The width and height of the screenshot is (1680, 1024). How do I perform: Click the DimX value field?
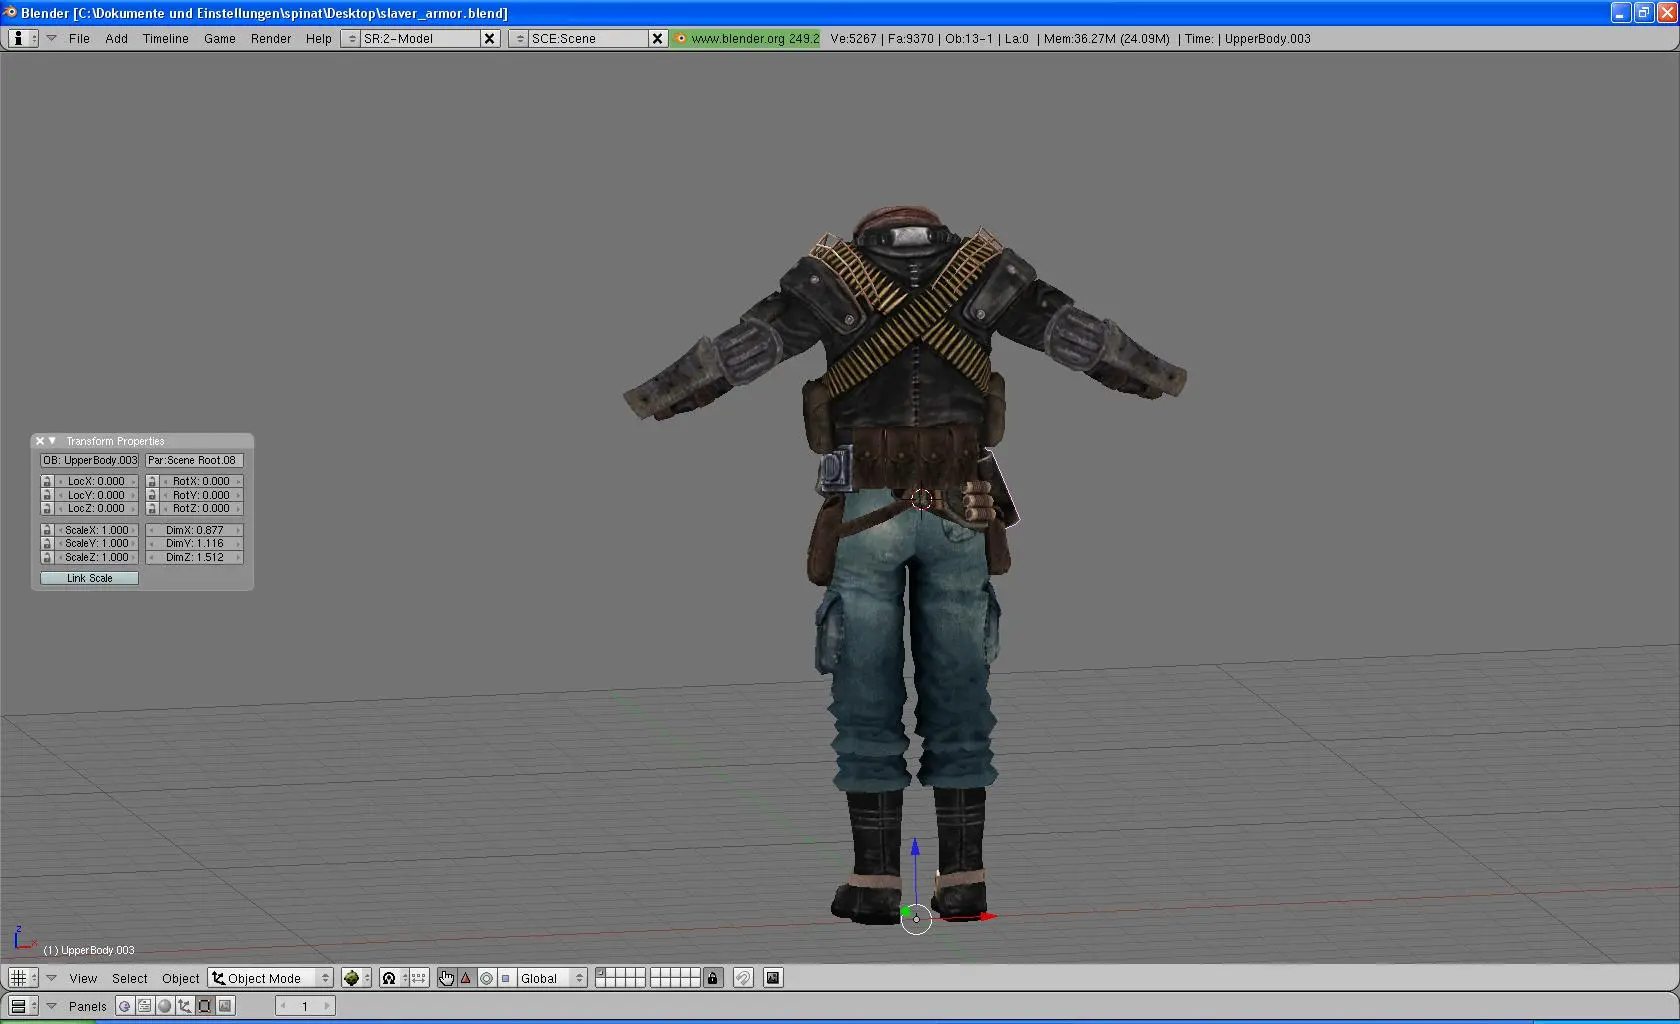pos(194,530)
